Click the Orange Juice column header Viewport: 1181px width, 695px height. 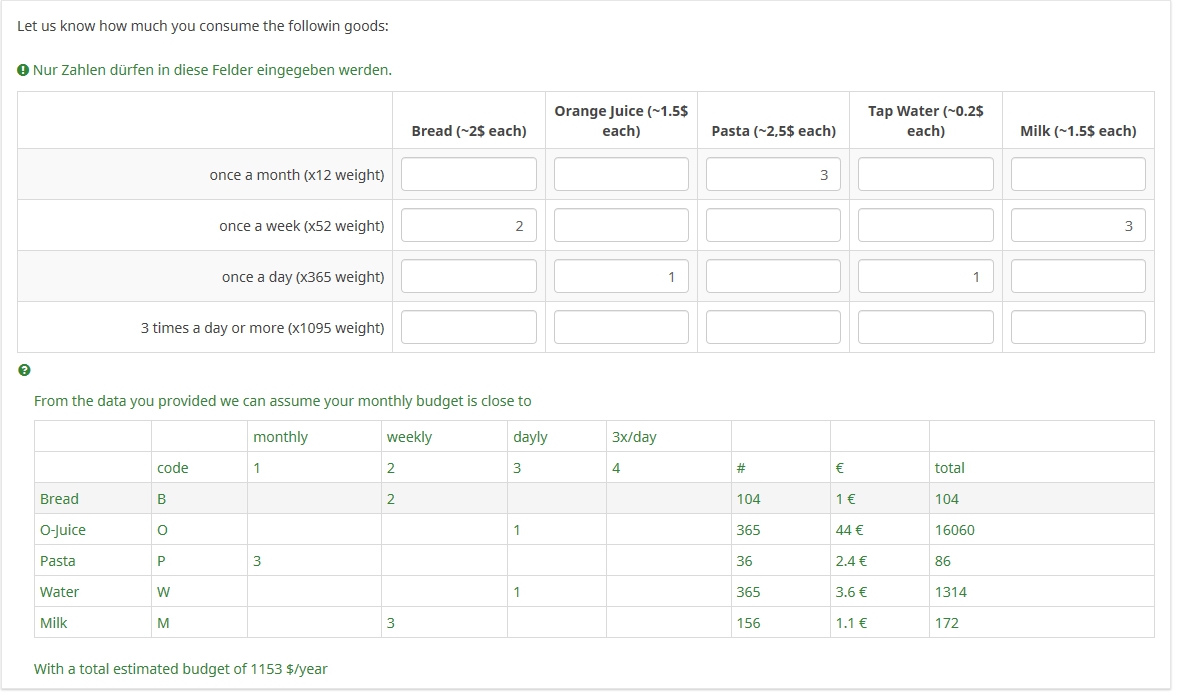click(621, 121)
